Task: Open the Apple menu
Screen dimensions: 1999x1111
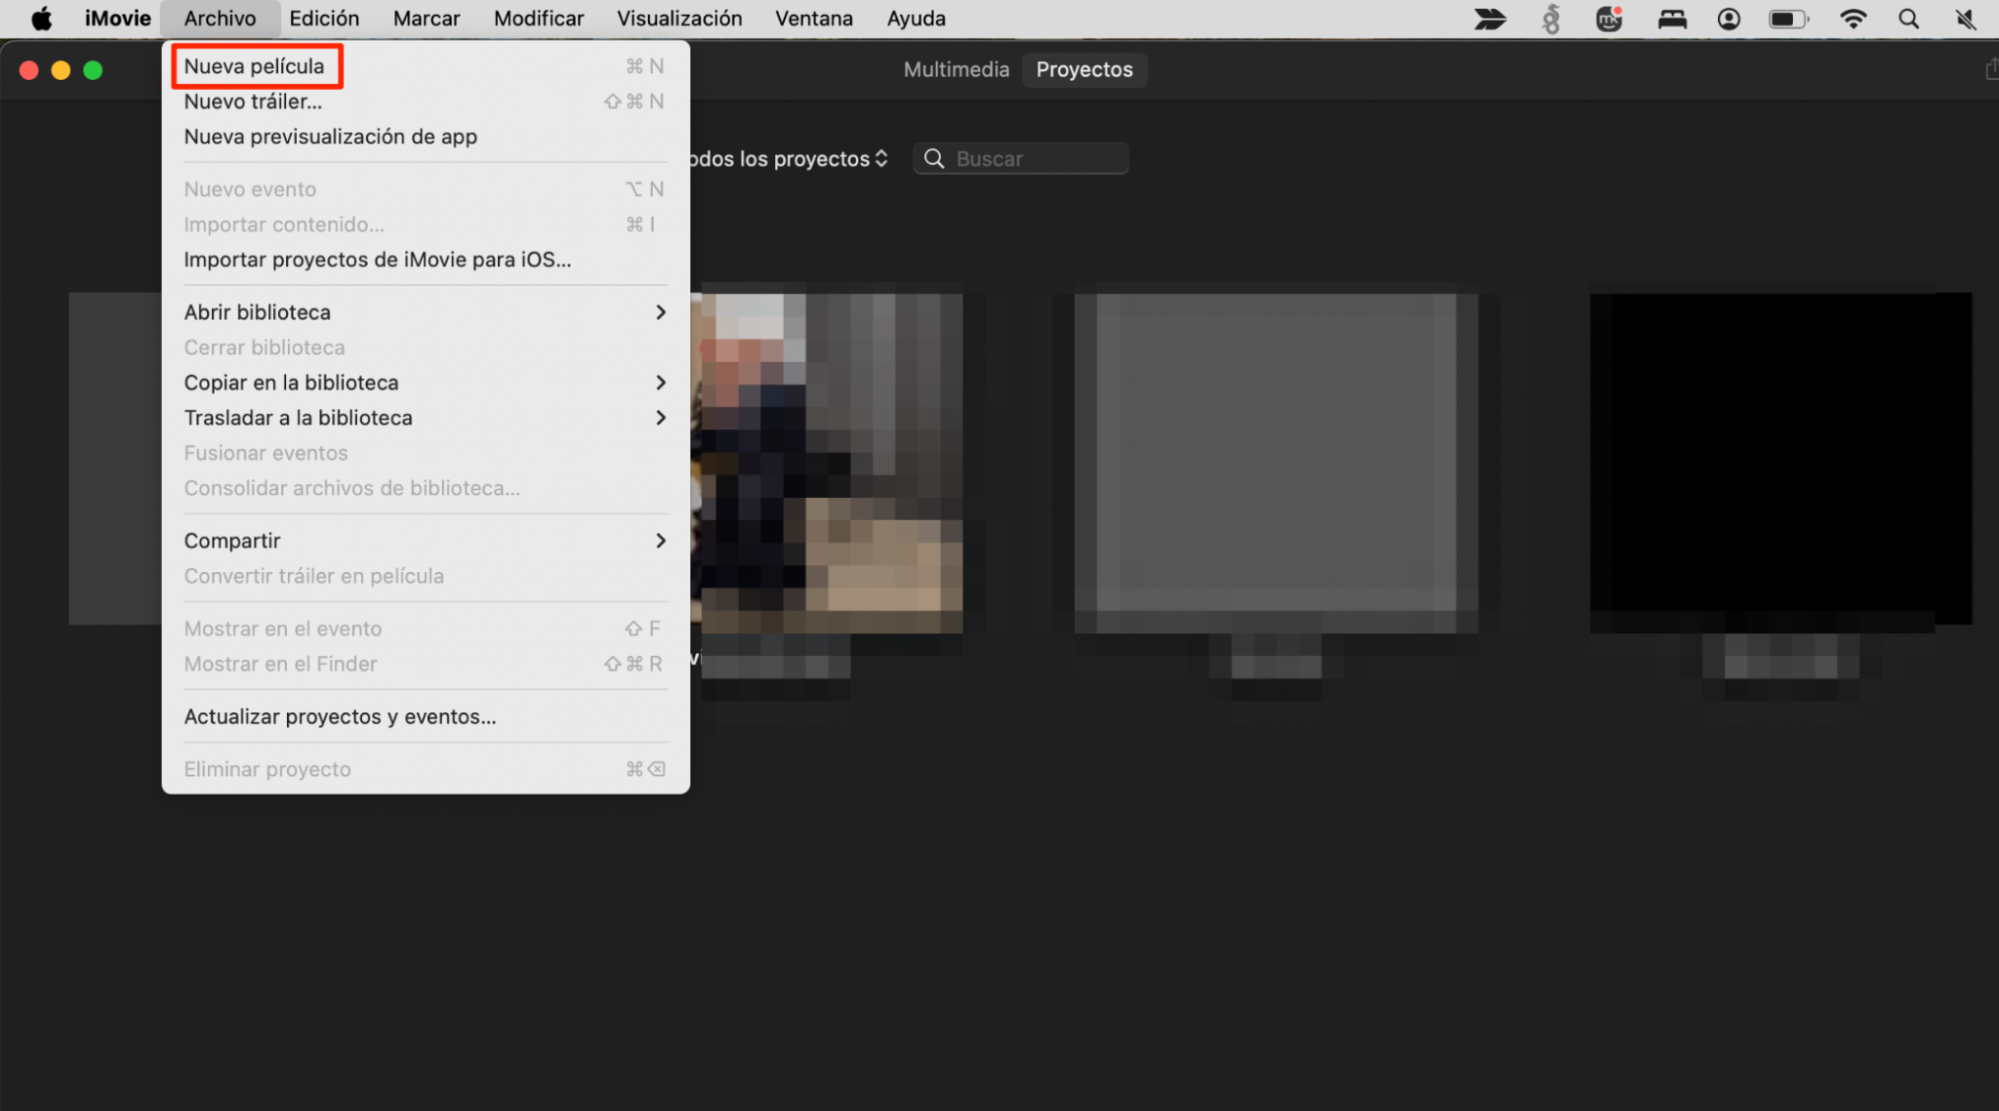Action: 41,18
